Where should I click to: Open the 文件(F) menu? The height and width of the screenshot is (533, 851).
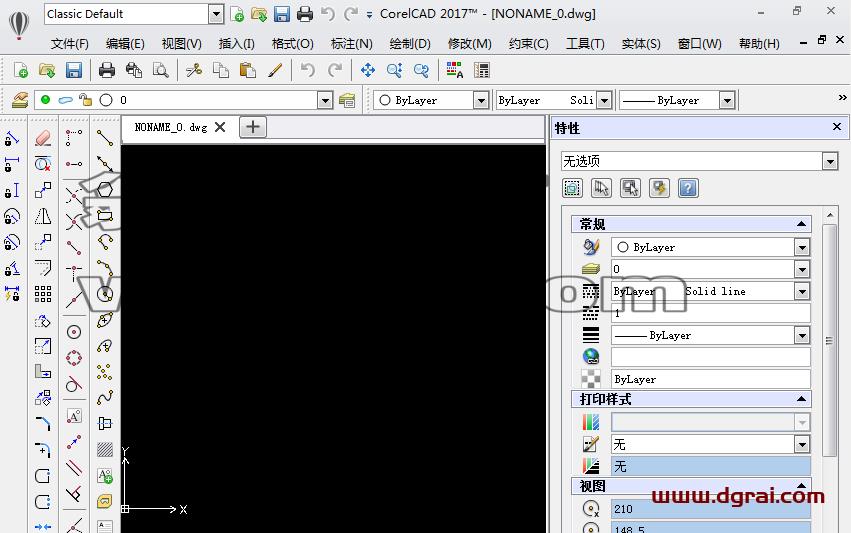70,43
